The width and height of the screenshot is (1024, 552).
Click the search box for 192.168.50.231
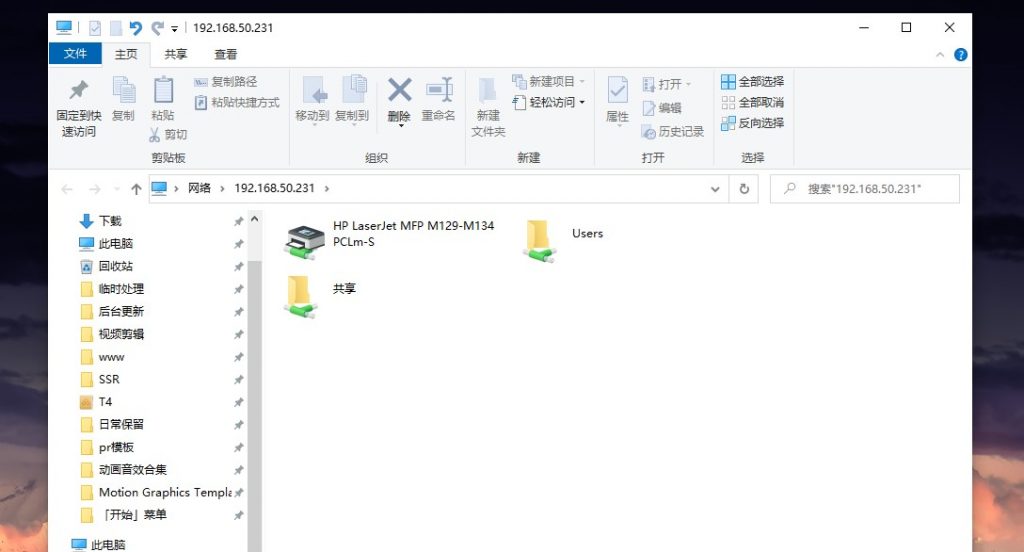pyautogui.click(x=865, y=189)
